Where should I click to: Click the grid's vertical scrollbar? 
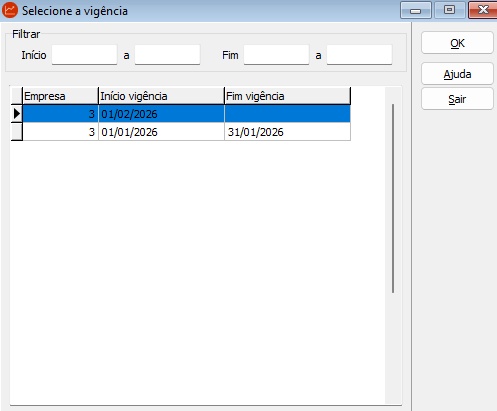click(x=393, y=198)
